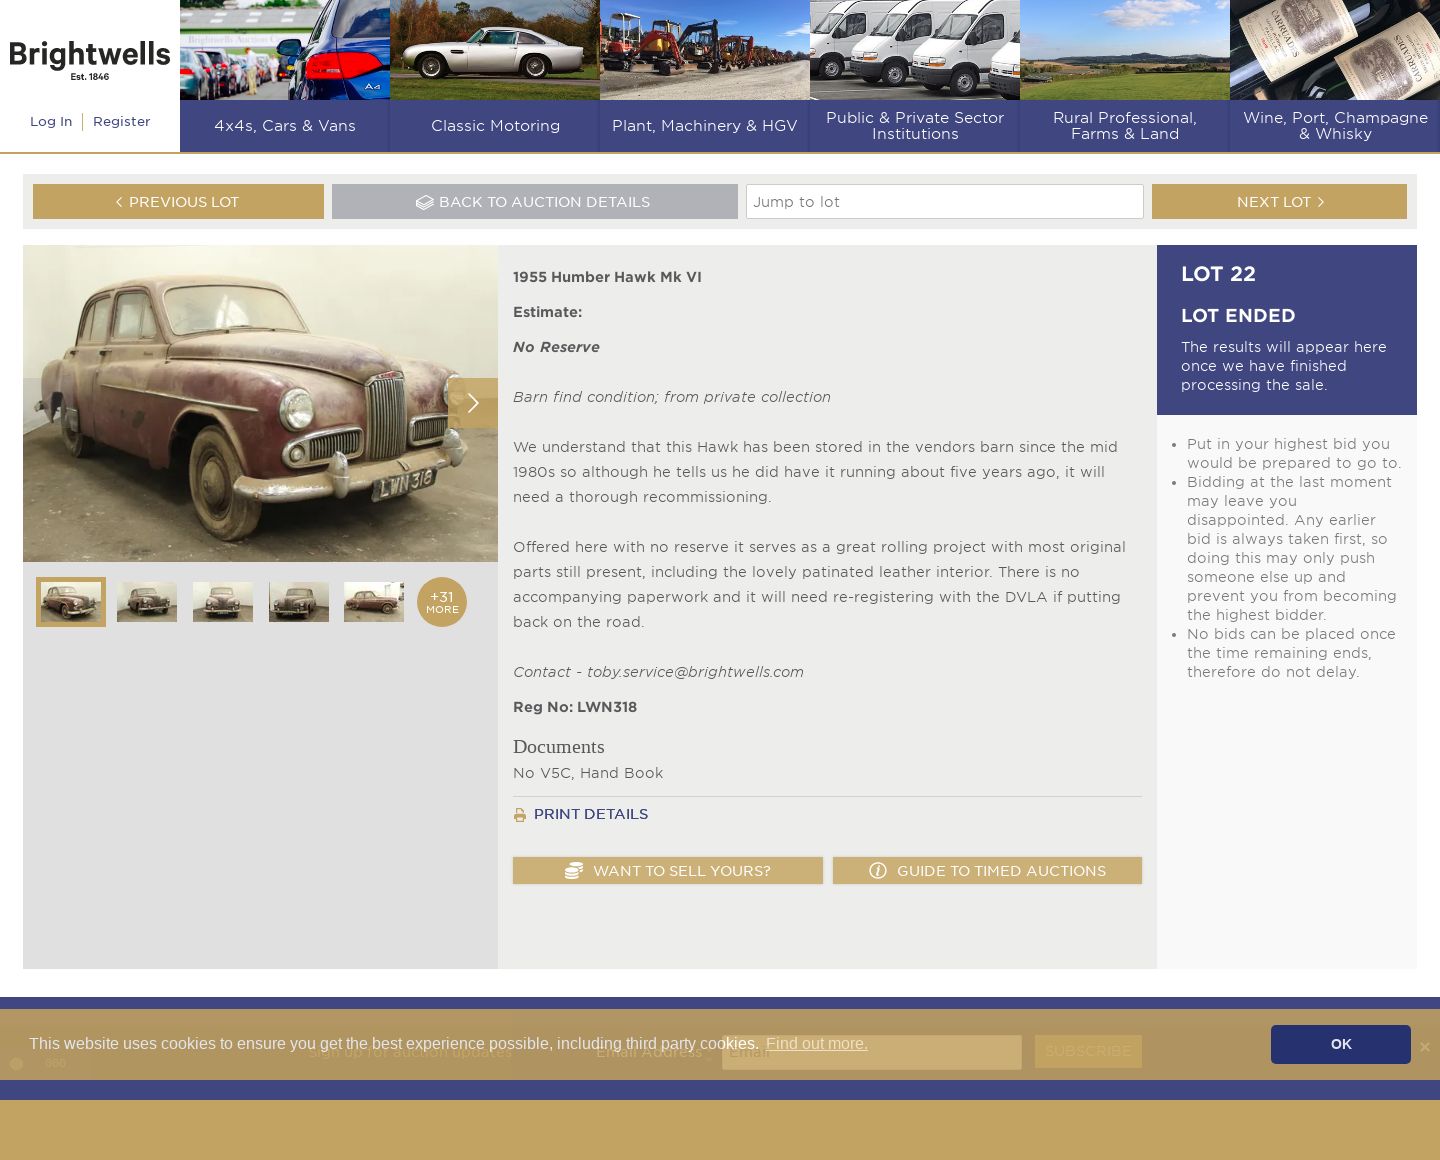Select the third car thumbnail
This screenshot has height=1160, width=1440.
[x=223, y=602]
